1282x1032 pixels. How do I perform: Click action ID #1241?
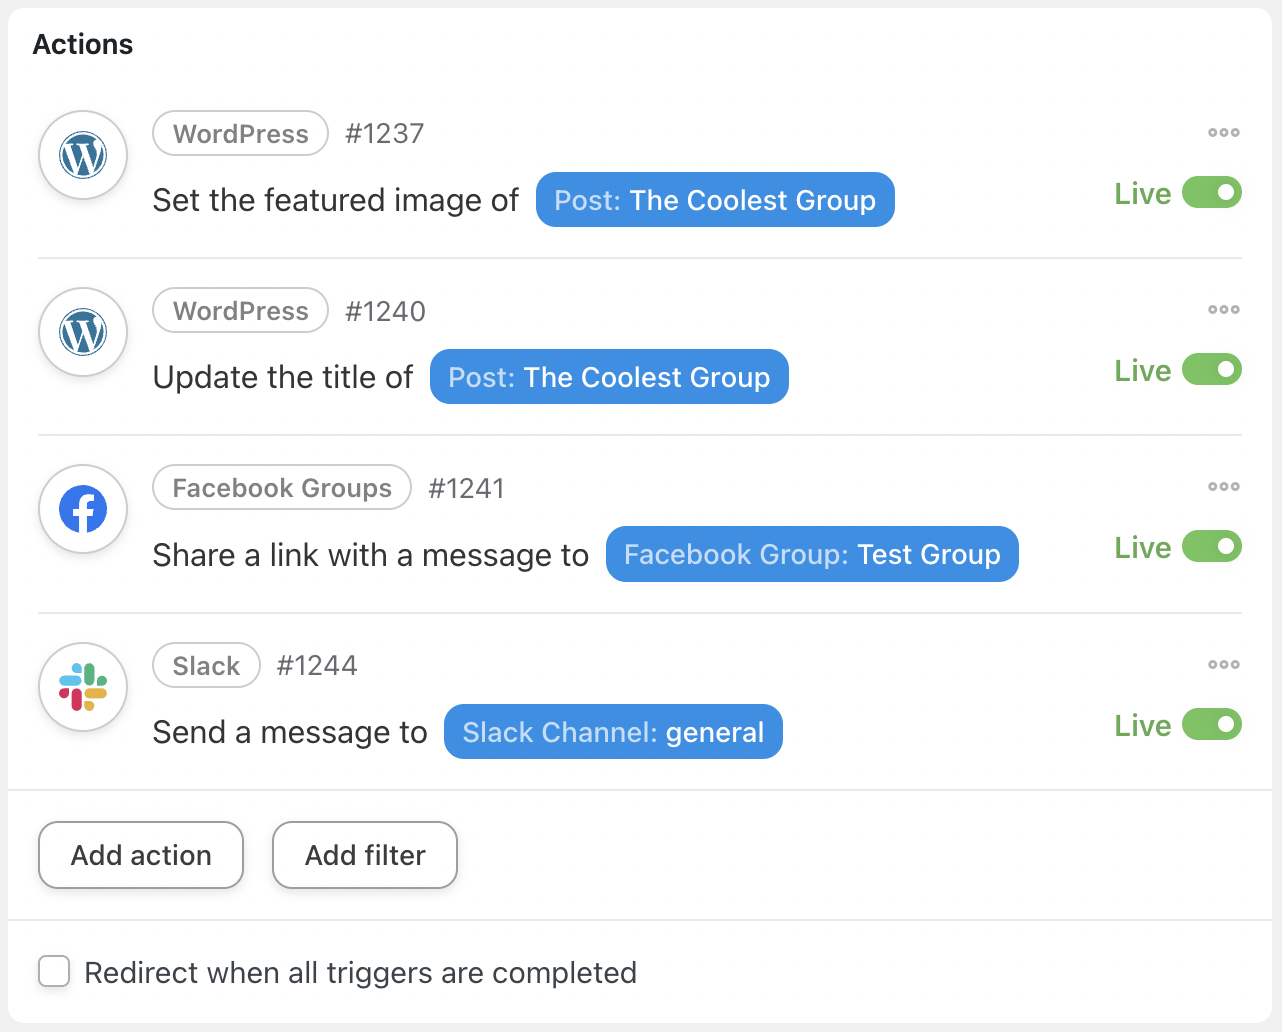point(467,488)
